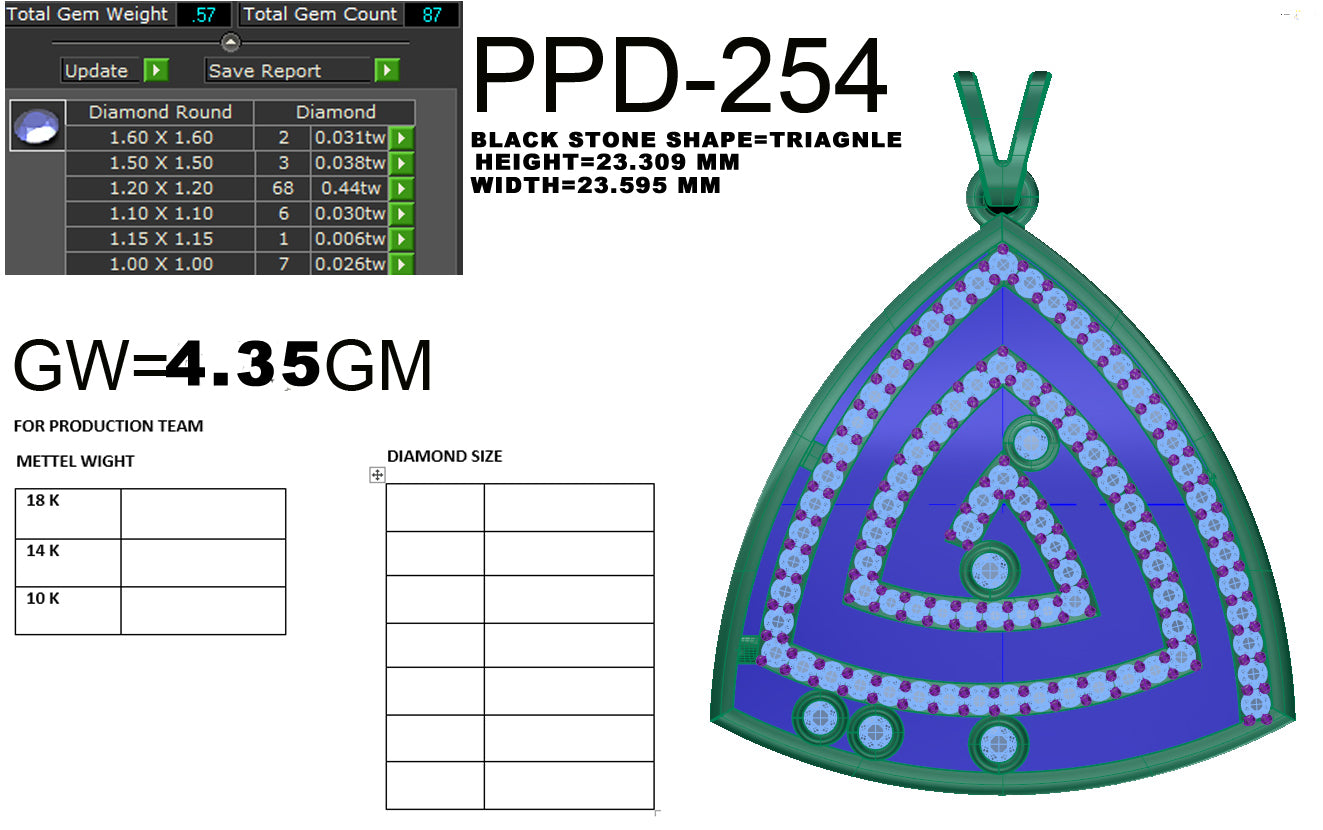The height and width of the screenshot is (830, 1323).
Task: Click the 0.44tw weight cell
Action: [351, 189]
